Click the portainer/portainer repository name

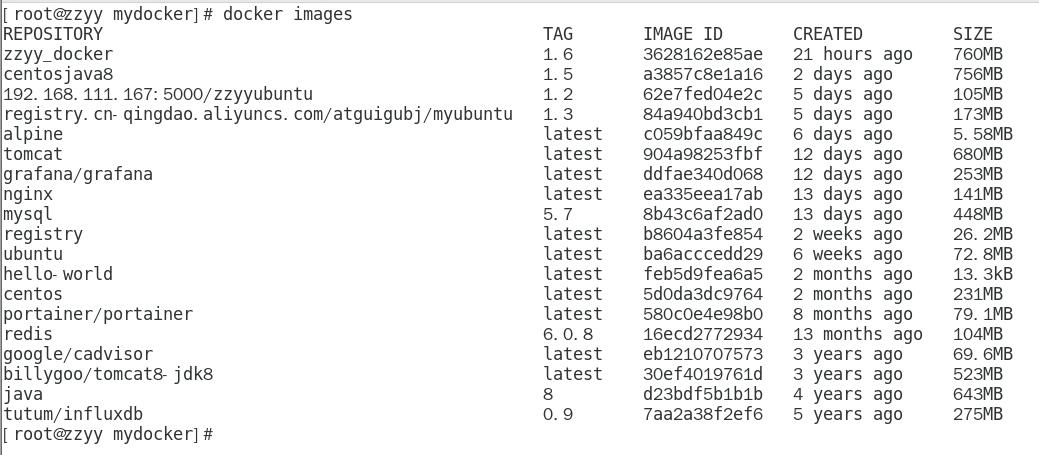(x=98, y=314)
